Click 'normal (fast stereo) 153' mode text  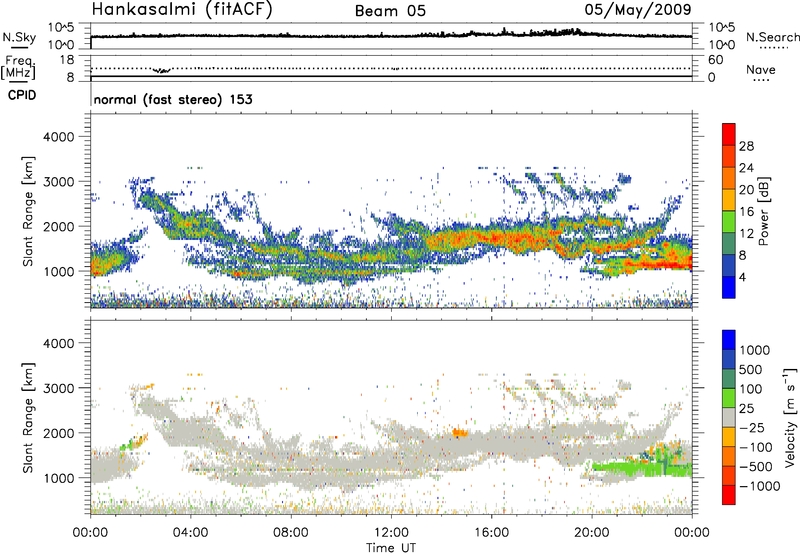tap(173, 99)
